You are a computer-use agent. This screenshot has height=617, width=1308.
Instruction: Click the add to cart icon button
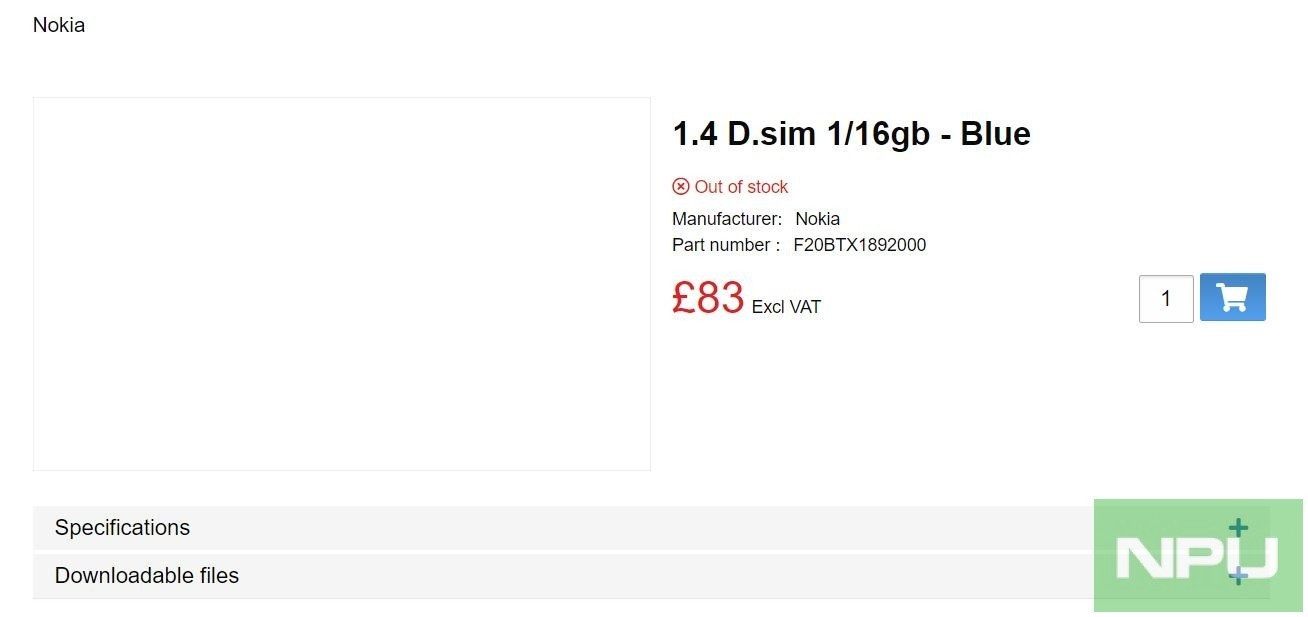[1232, 297]
